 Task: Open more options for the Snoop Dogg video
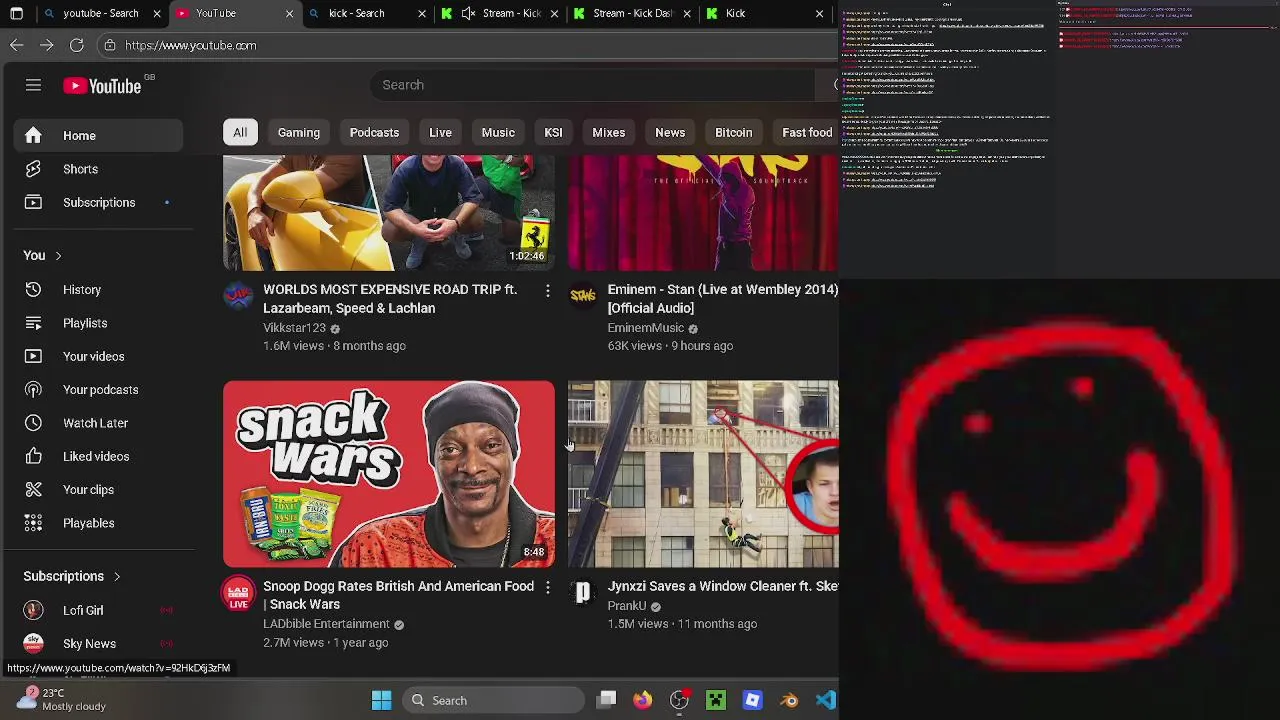547,587
